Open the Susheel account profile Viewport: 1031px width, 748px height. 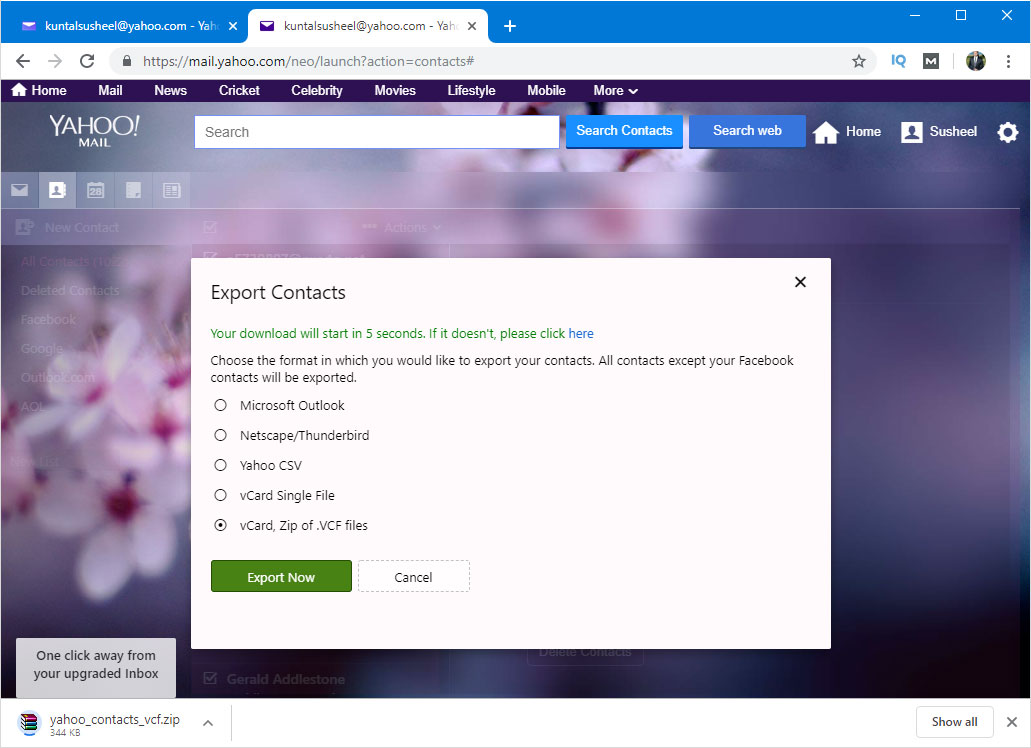[x=939, y=131]
